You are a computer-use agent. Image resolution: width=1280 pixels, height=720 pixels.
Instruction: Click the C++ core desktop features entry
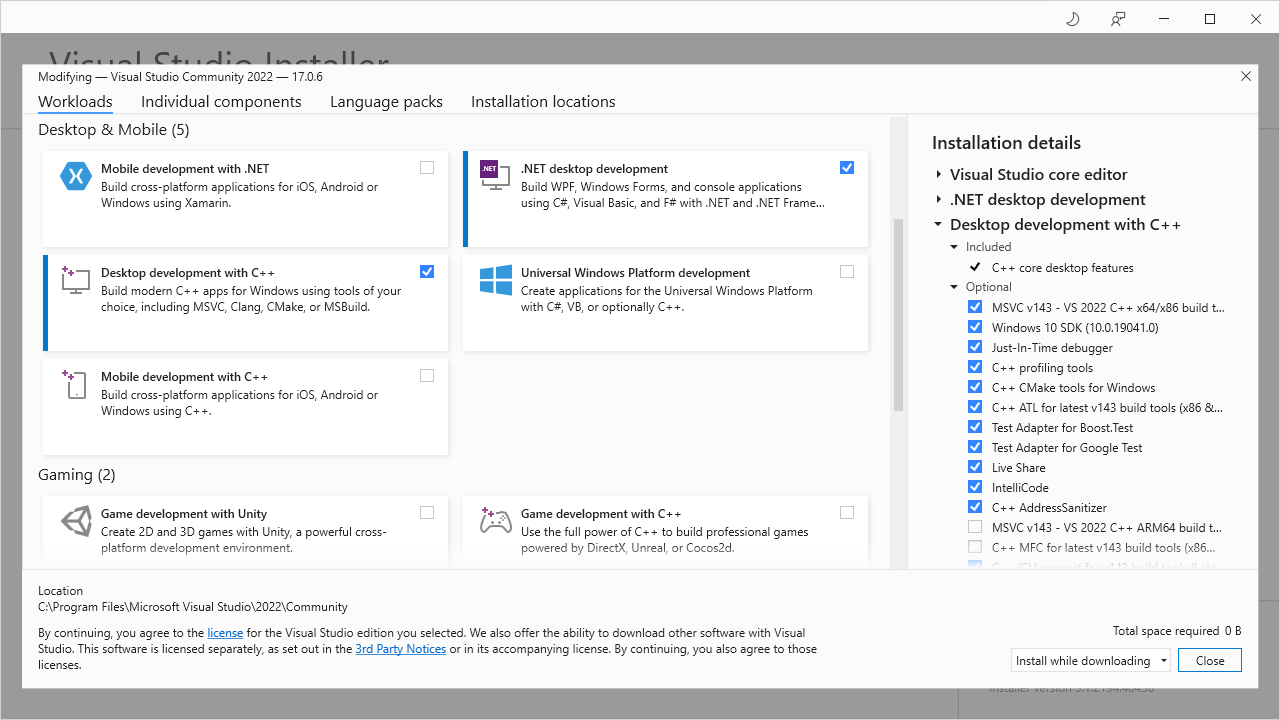coord(1063,268)
